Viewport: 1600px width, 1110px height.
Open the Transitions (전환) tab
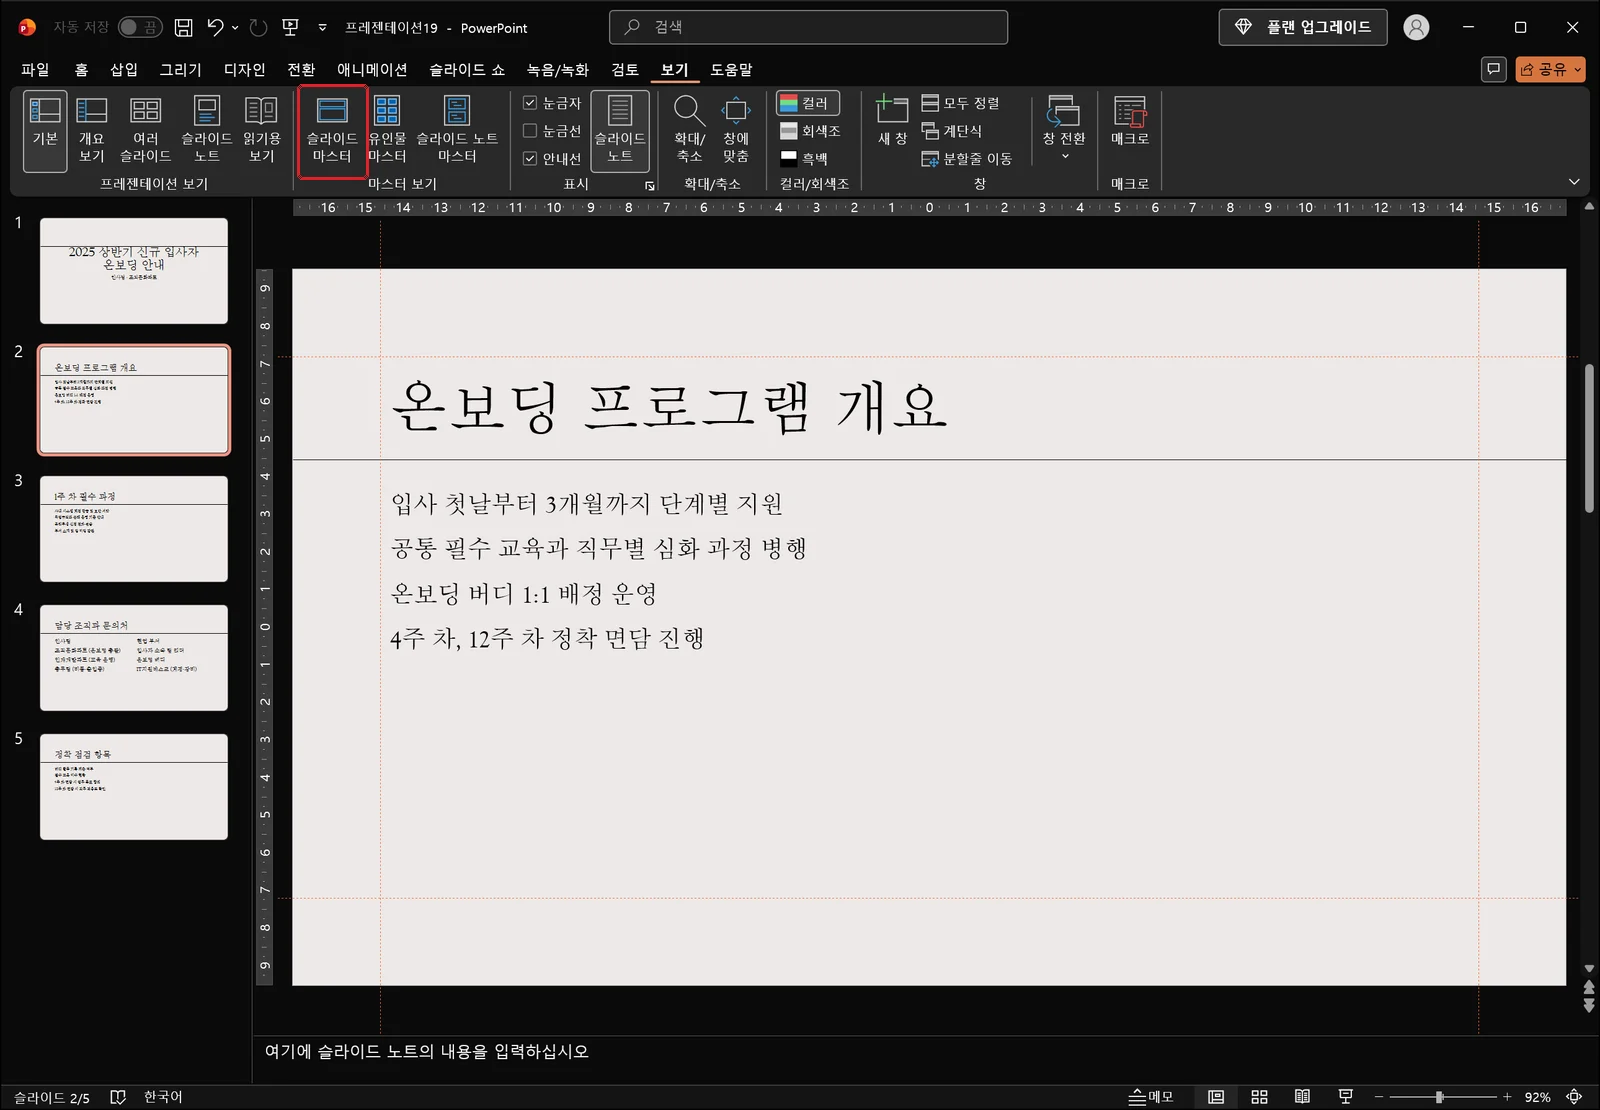[x=301, y=69]
